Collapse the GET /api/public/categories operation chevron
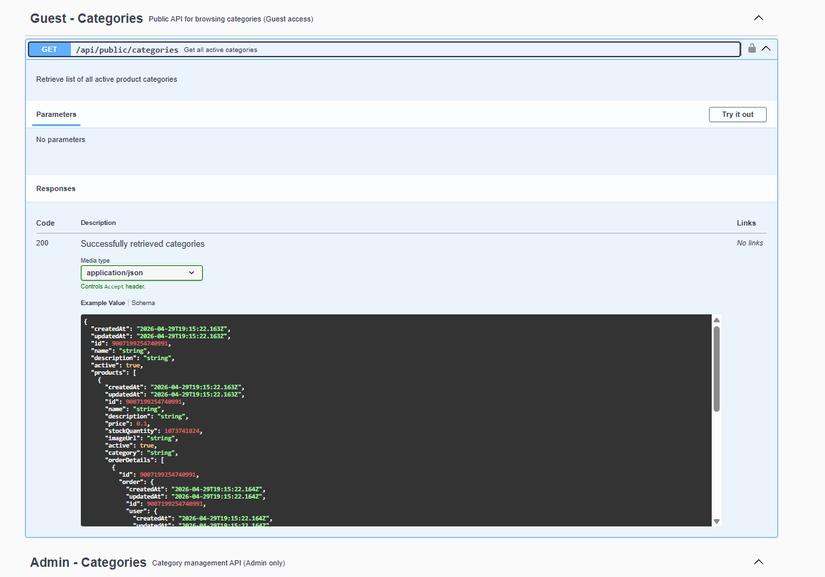 [x=766, y=48]
